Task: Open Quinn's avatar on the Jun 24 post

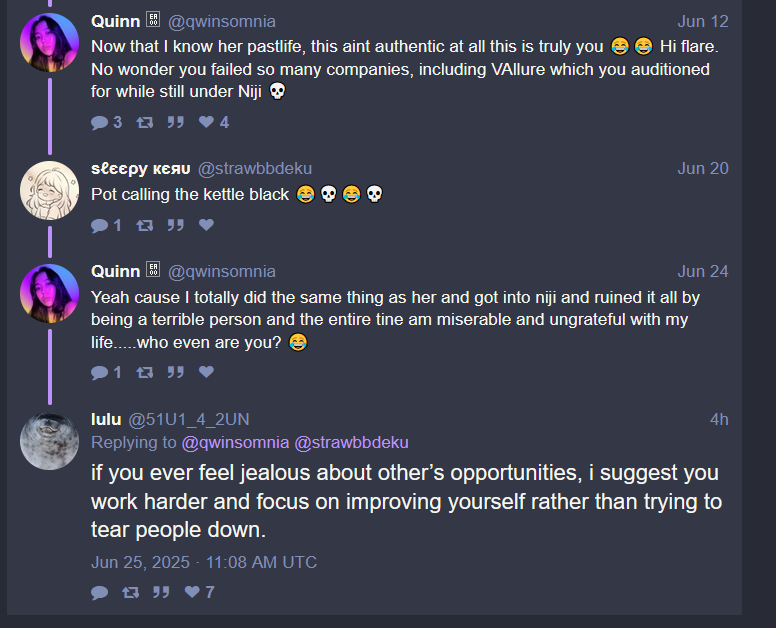Action: pyautogui.click(x=49, y=293)
